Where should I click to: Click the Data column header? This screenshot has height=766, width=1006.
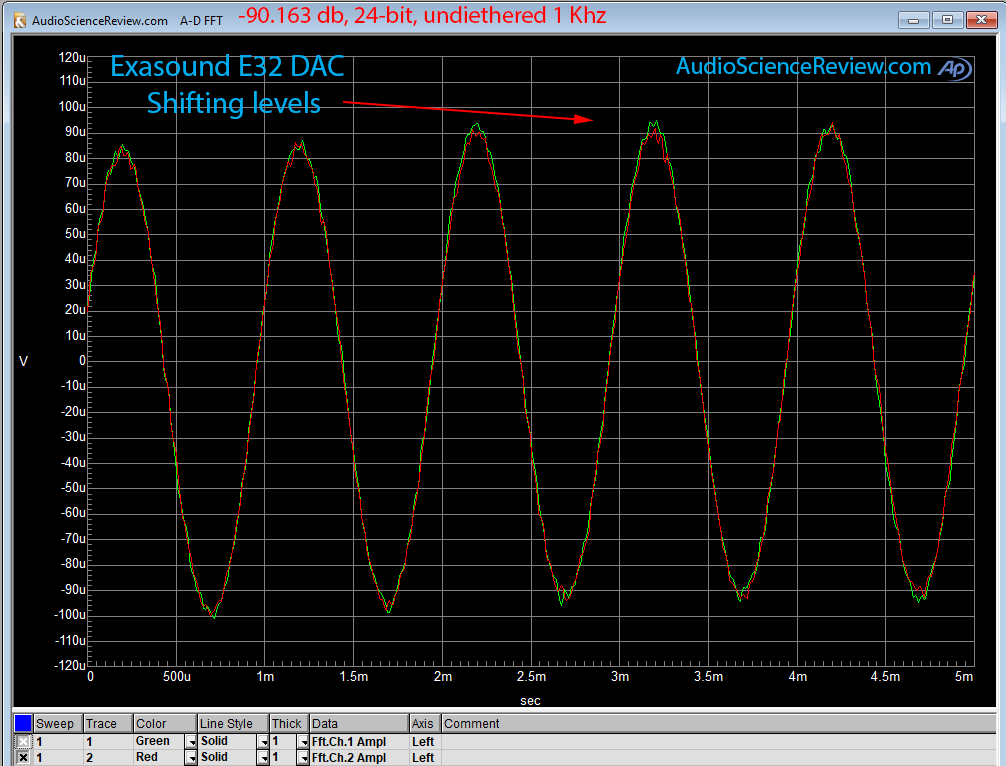tap(359, 724)
